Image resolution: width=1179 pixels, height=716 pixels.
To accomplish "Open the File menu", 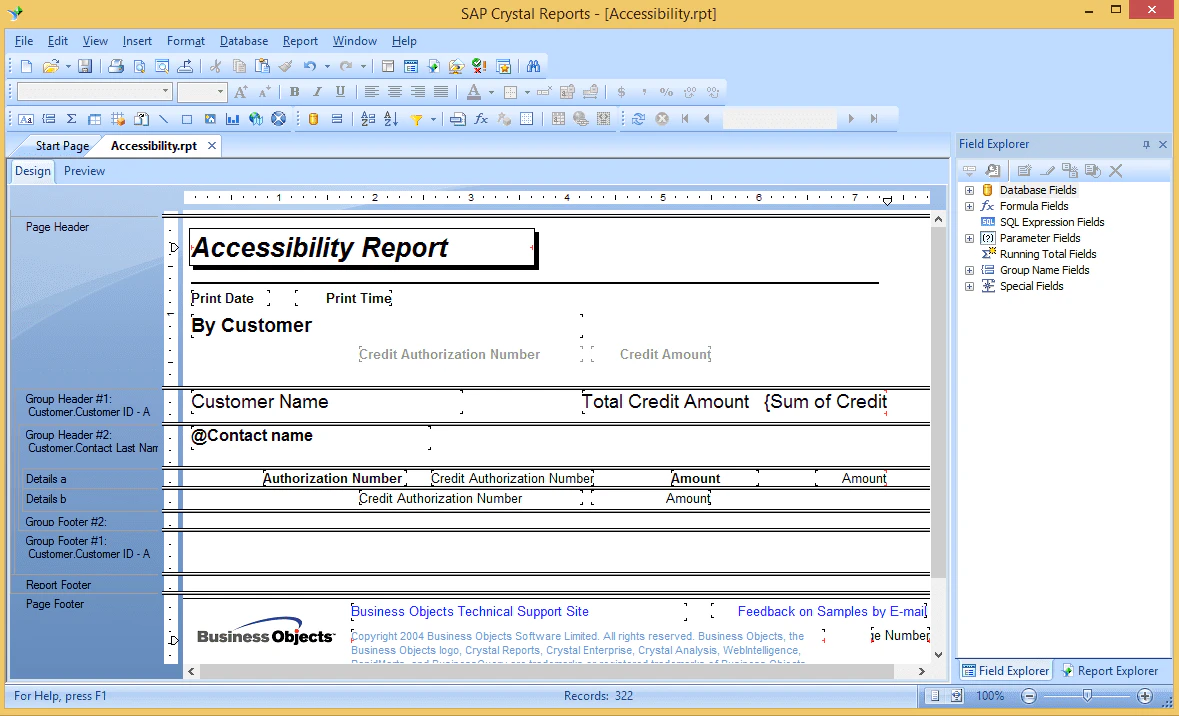I will [x=23, y=41].
